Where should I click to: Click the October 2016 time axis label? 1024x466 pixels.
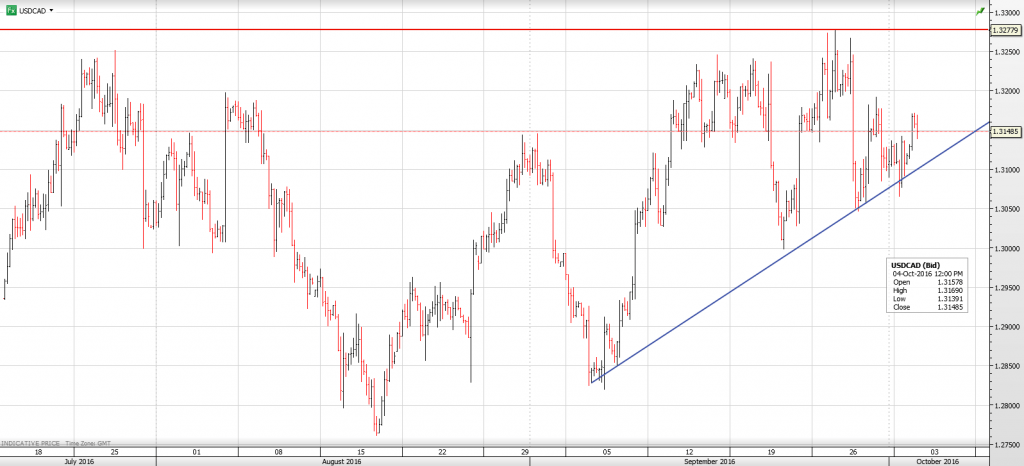pyautogui.click(x=937, y=461)
